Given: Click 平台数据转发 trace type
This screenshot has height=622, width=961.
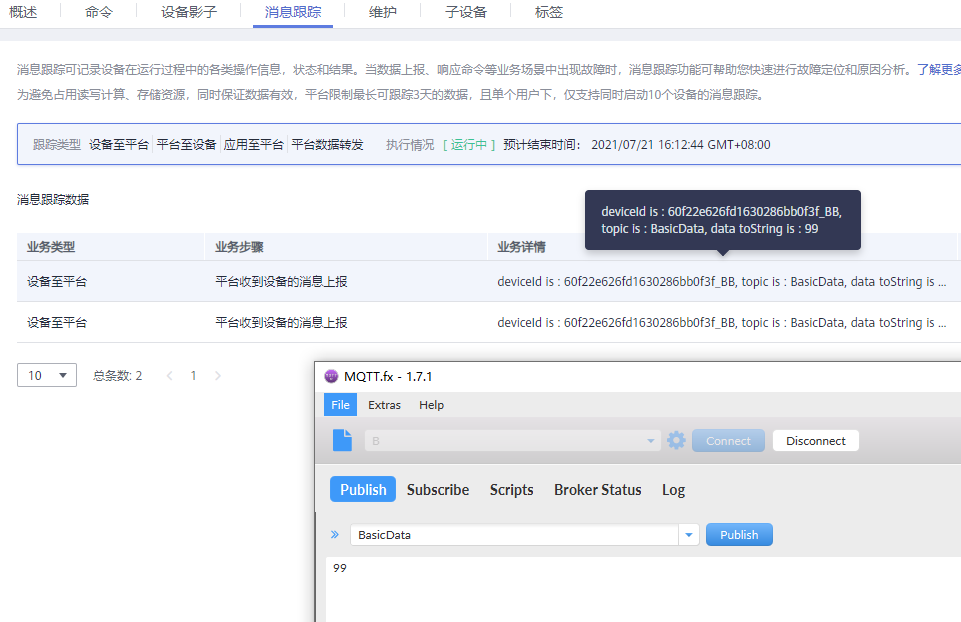Looking at the screenshot, I should click(327, 145).
